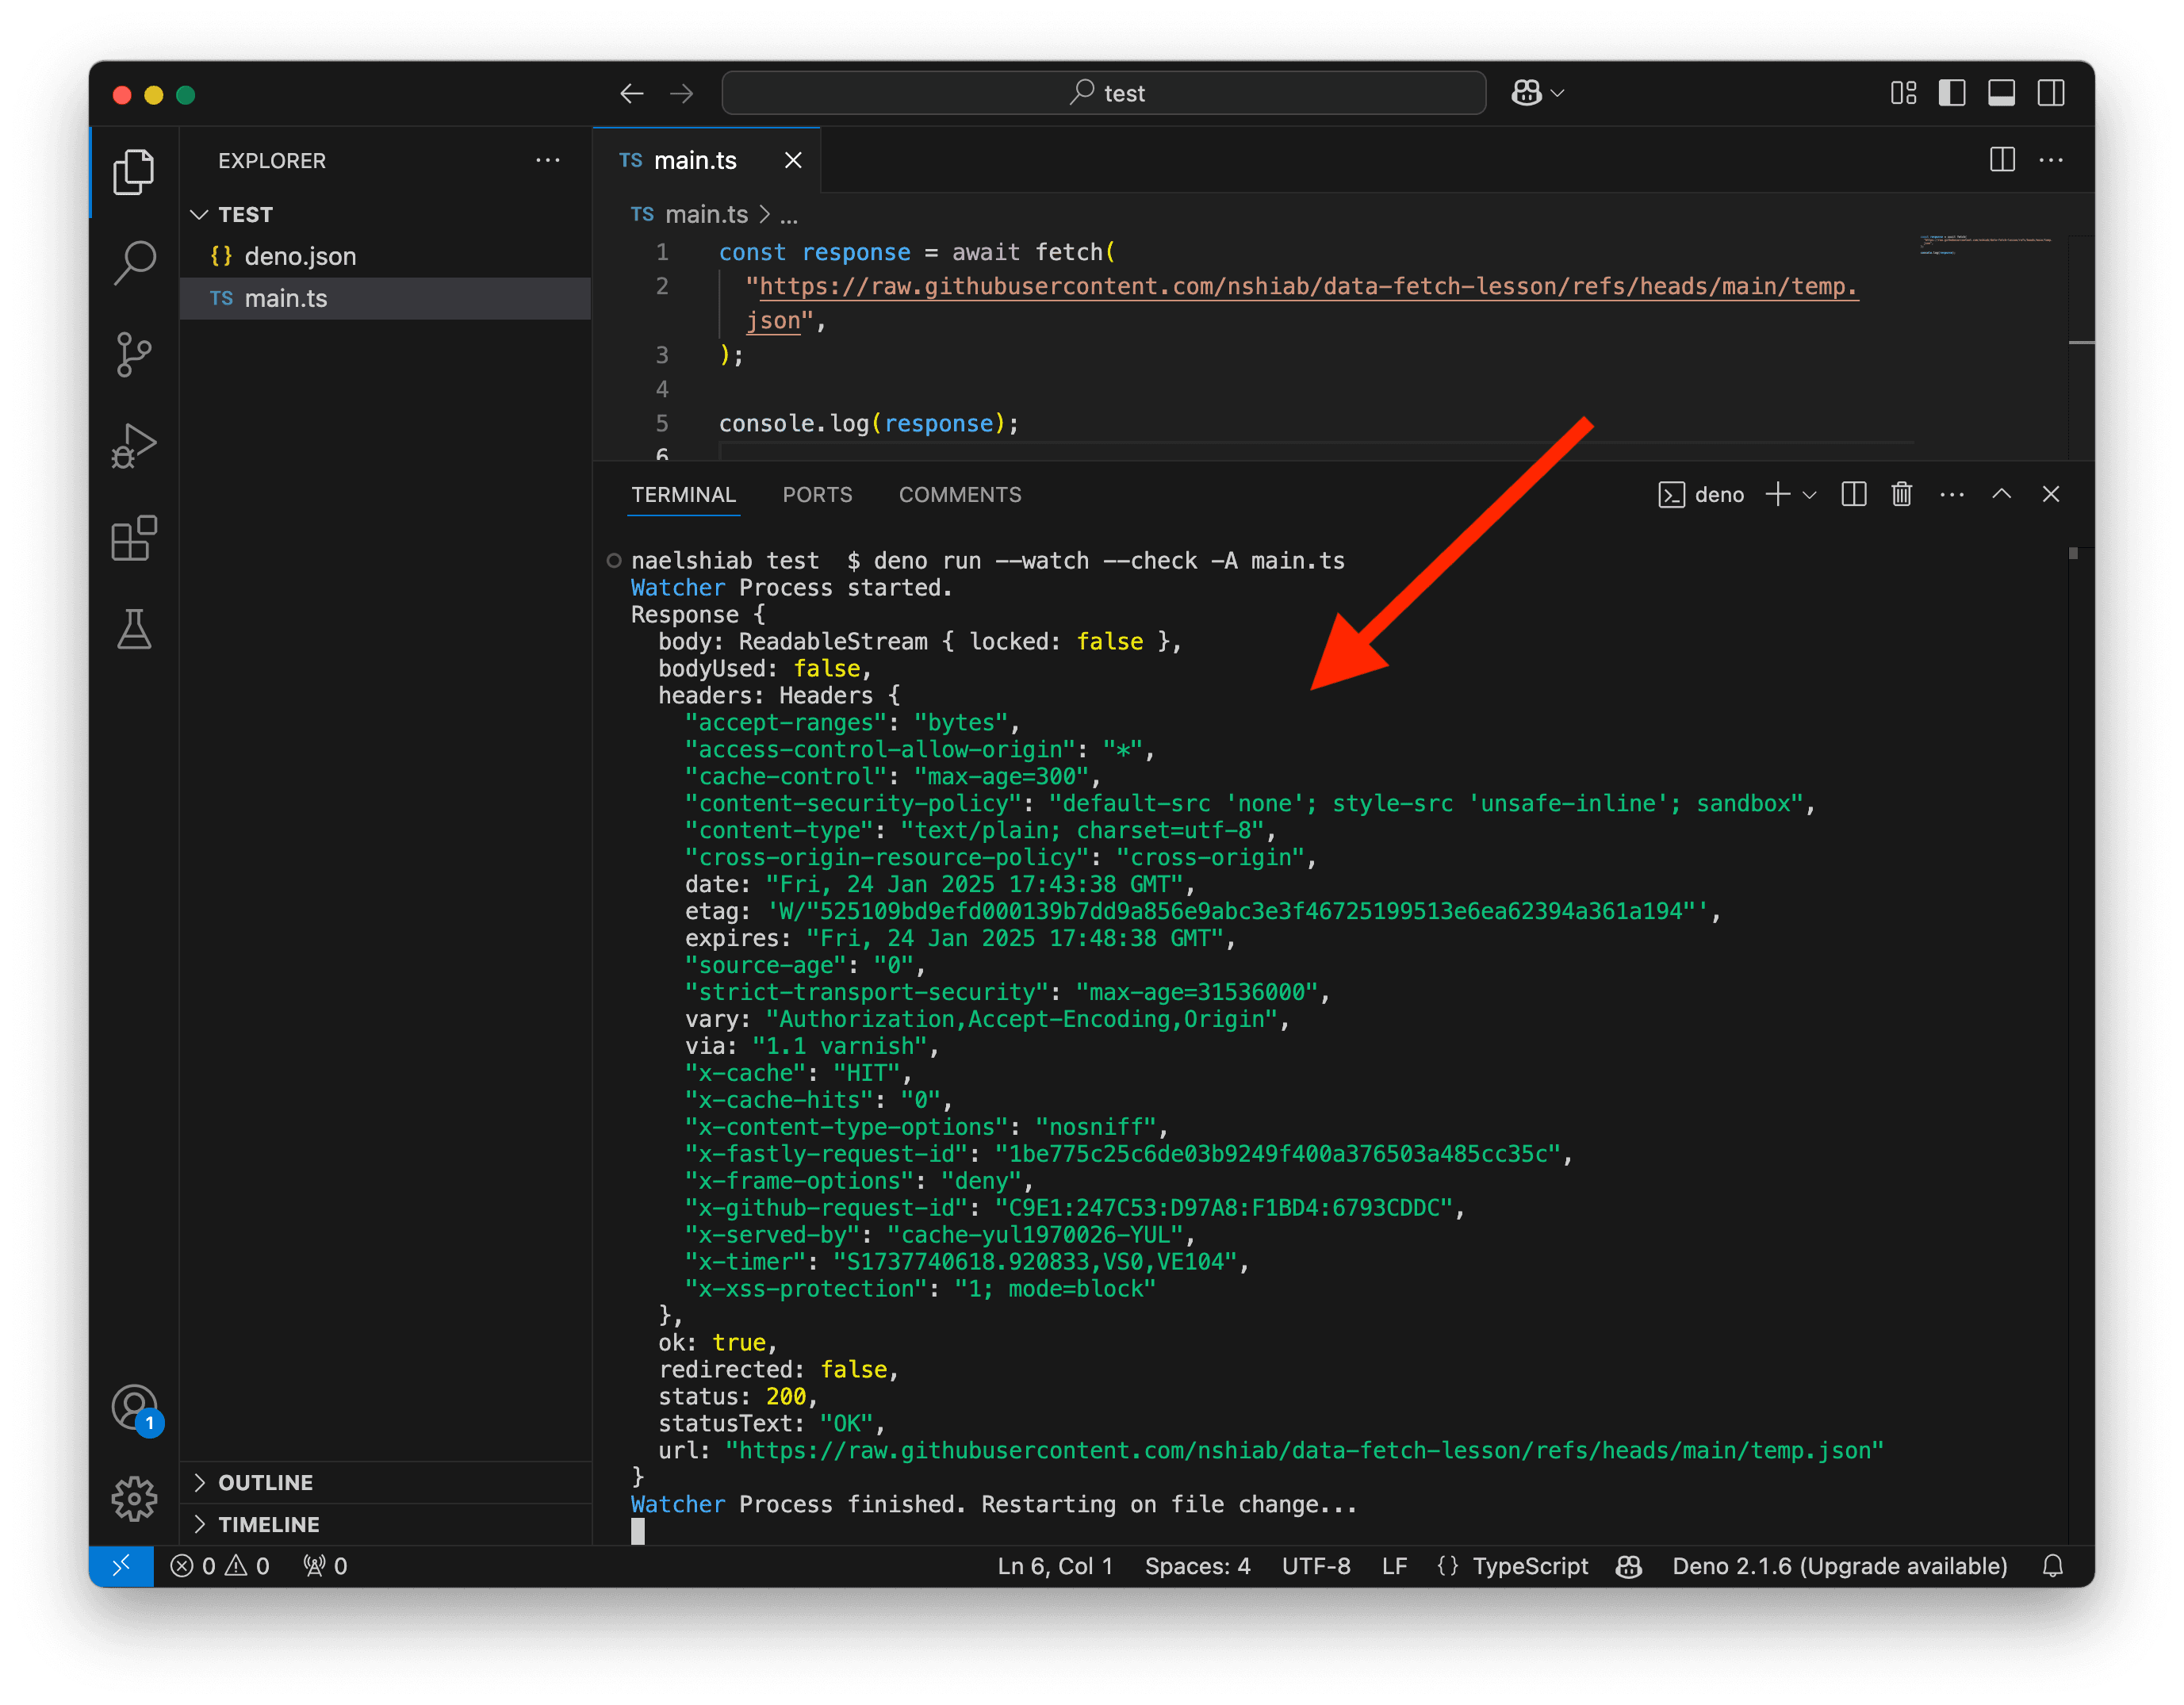Screen dimensions: 2184x1705
Task: Open the Search view in activity bar
Action: pyautogui.click(x=134, y=263)
